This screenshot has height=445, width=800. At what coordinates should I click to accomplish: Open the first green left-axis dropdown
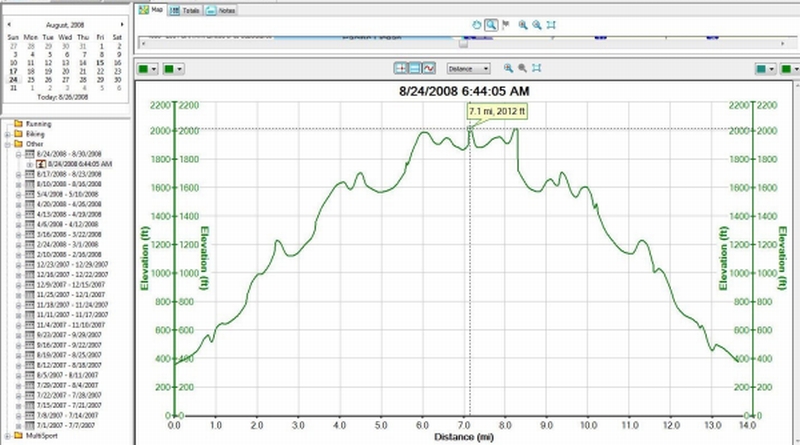[148, 69]
